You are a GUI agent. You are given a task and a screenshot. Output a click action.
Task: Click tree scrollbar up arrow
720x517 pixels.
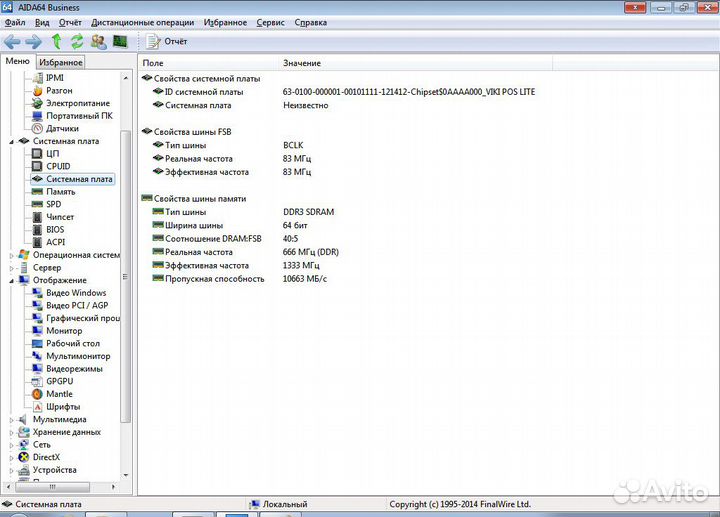pos(126,79)
